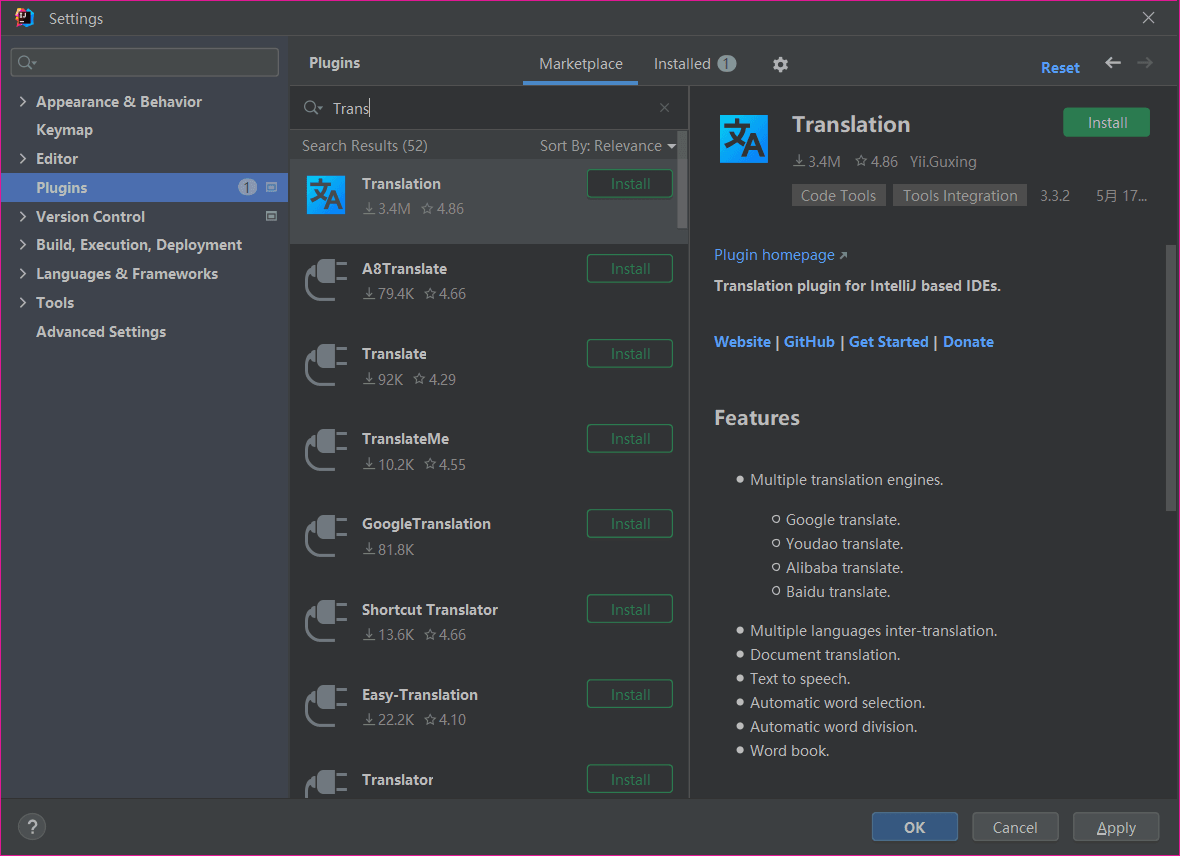Cancel the Settings dialog

[x=1015, y=827]
